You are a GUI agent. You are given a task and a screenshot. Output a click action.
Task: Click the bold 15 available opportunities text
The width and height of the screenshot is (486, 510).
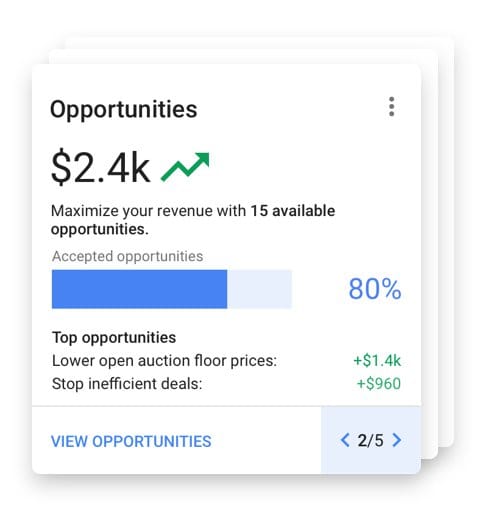tap(193, 220)
